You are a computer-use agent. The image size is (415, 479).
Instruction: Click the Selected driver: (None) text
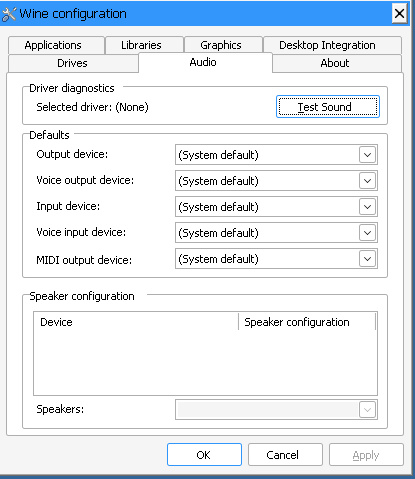[92, 107]
